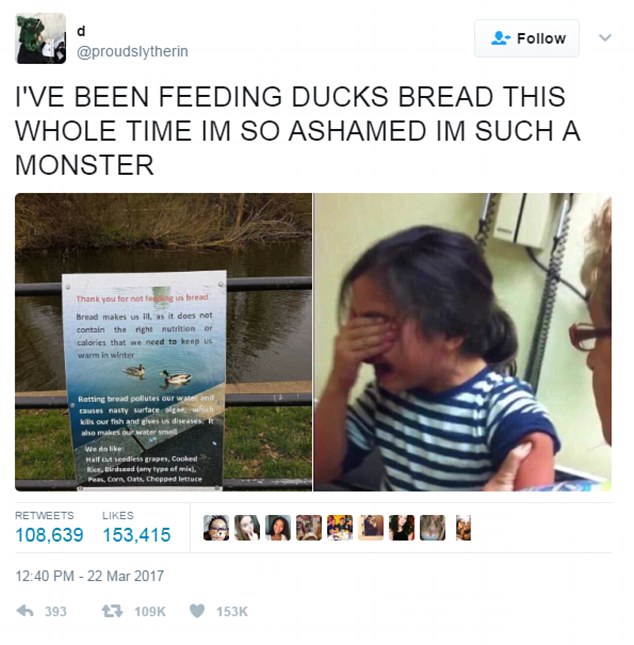
Task: Click second liker avatar in the row
Action: [247, 527]
